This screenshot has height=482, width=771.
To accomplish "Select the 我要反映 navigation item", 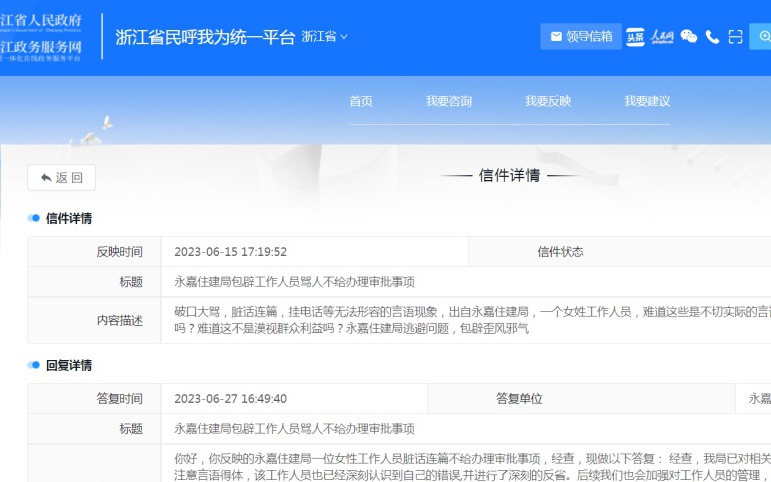I will tap(548, 101).
